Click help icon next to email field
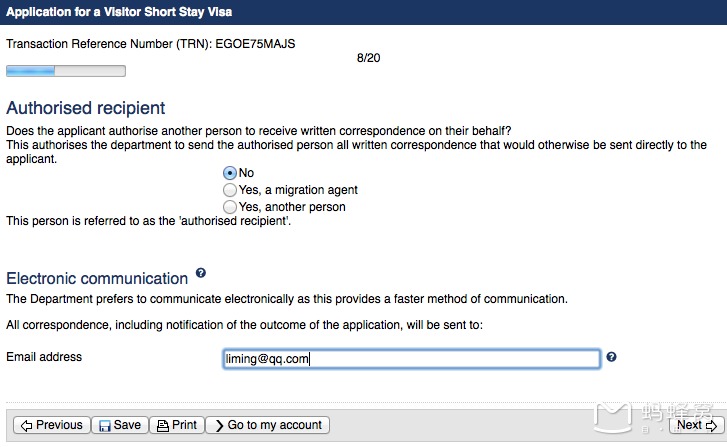 (x=611, y=357)
